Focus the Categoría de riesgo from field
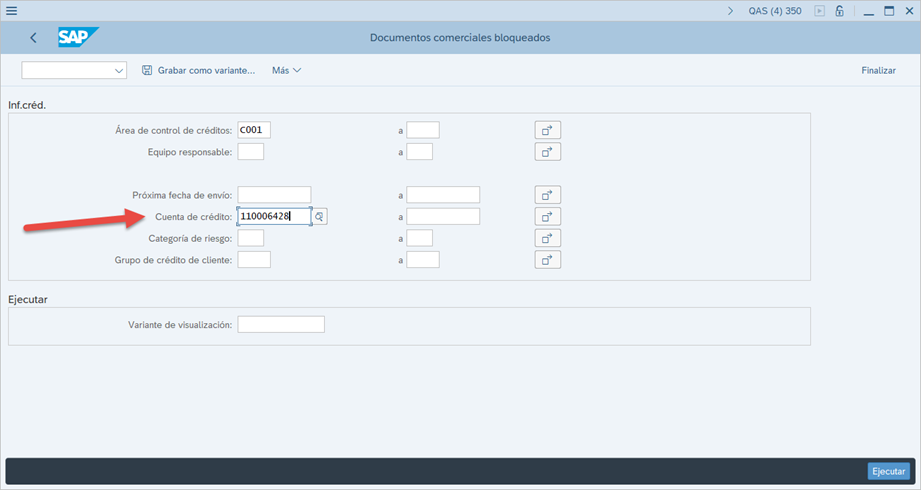Viewport: 921px width, 490px height. [250, 238]
